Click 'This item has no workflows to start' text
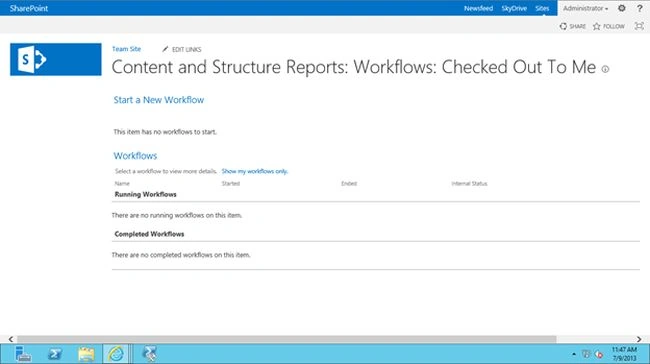 [165, 132]
